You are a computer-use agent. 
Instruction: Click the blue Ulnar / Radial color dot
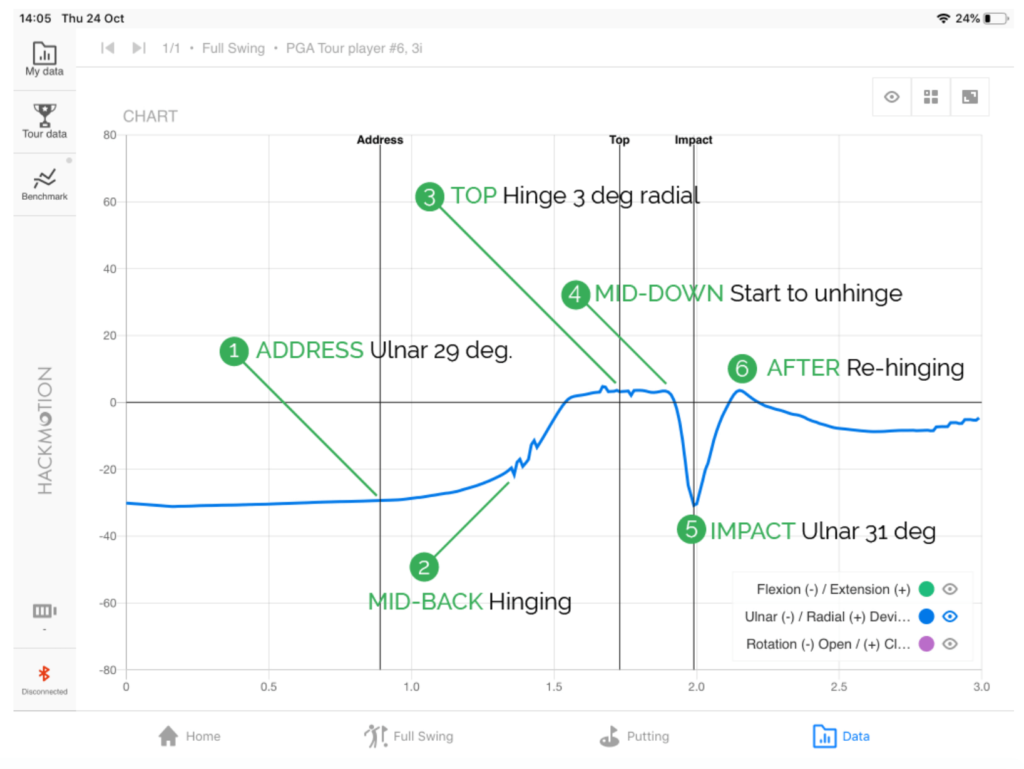pos(926,617)
